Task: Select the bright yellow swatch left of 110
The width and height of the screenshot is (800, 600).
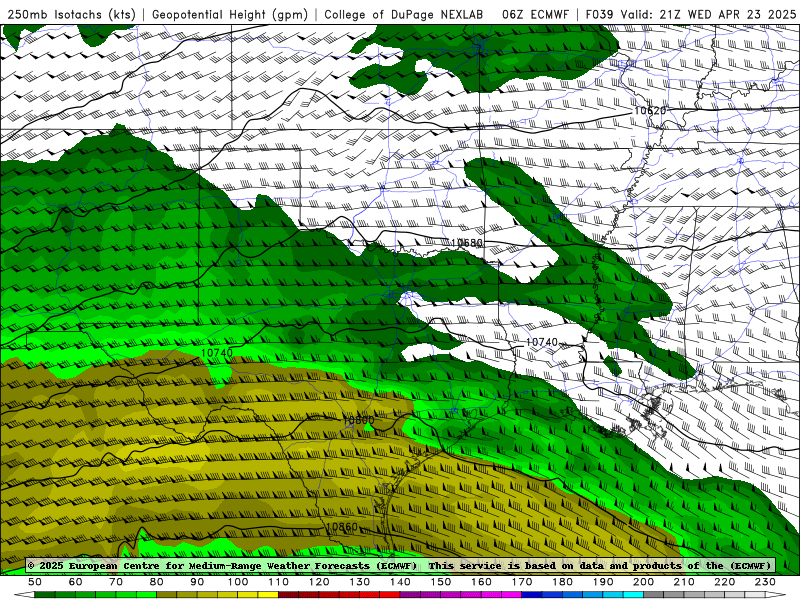Action: pyautogui.click(x=268, y=595)
